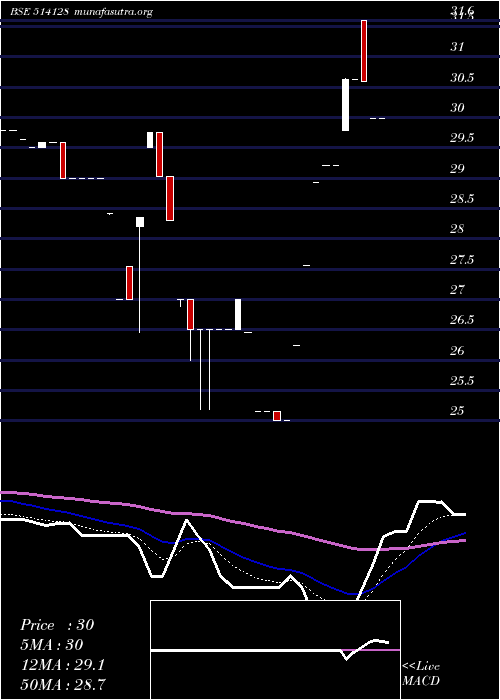500x700 pixels.
Task: Click the red candle between 27 and 27.5
Action: click(129, 283)
